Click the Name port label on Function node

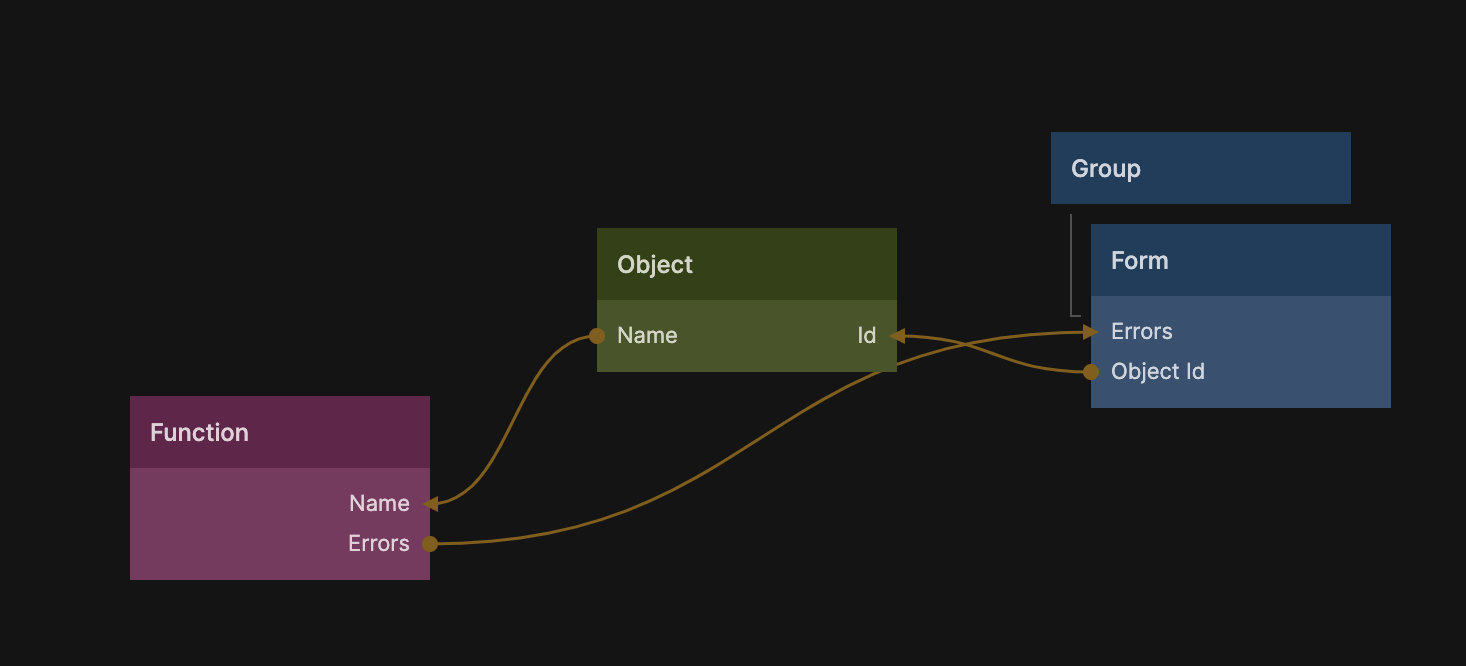click(379, 504)
